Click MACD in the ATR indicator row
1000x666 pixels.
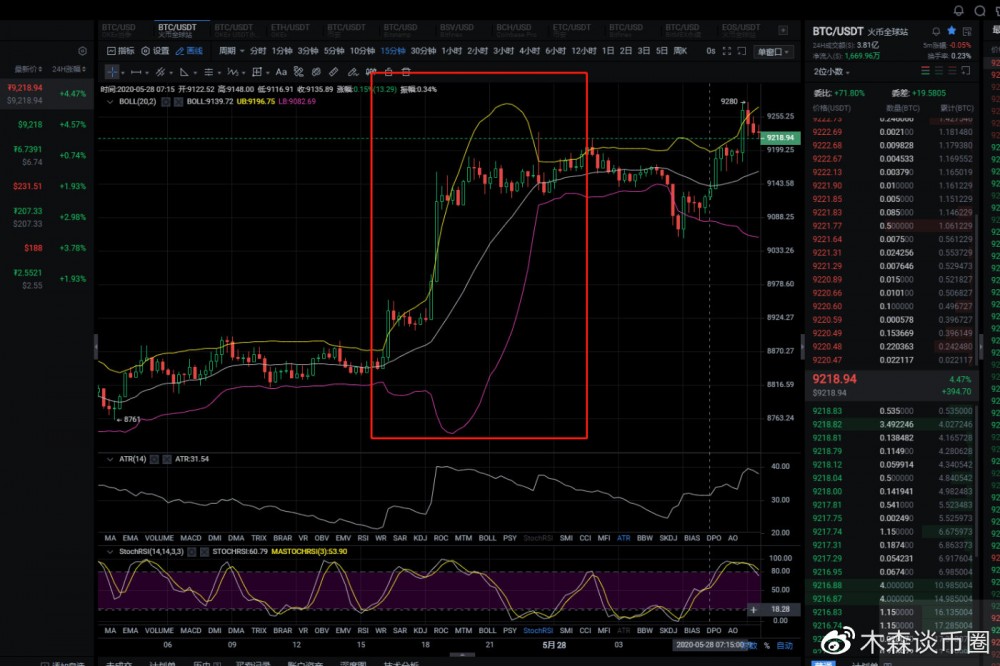point(190,537)
